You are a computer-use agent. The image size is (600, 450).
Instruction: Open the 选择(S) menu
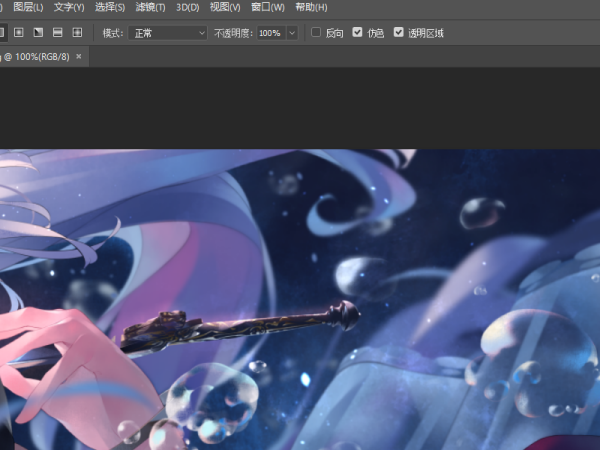110,7
